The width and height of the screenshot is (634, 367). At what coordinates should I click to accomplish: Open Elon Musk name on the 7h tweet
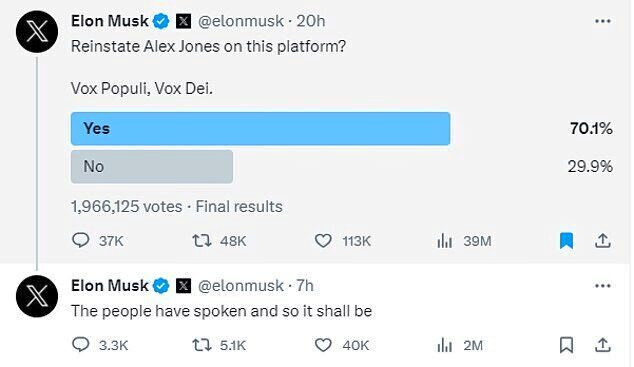pos(110,286)
